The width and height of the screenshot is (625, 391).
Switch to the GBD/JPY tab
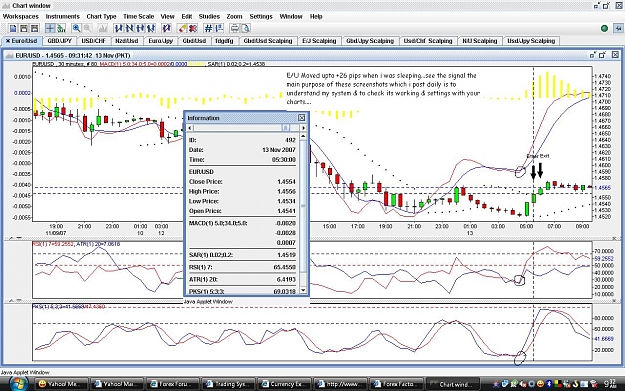[59, 41]
